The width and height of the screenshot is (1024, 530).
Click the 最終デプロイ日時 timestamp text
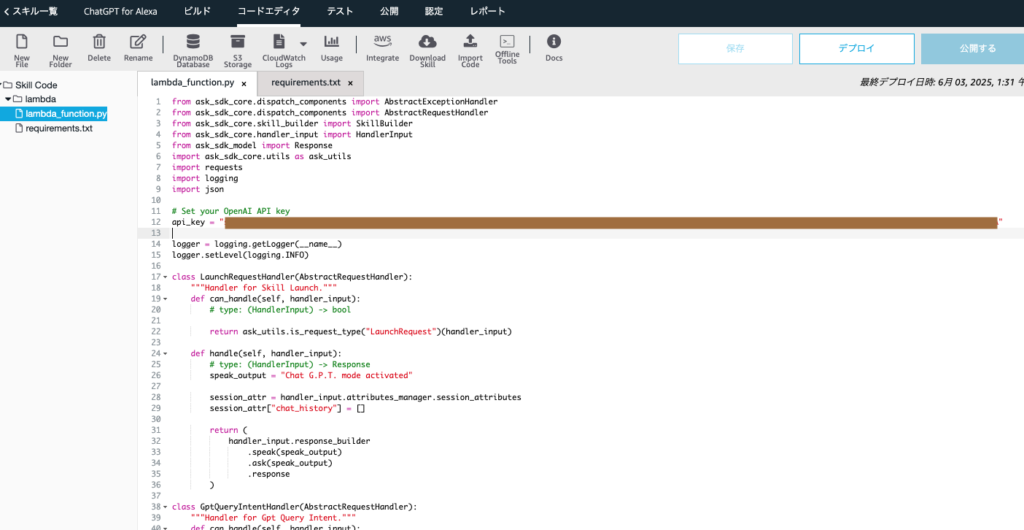click(x=941, y=82)
